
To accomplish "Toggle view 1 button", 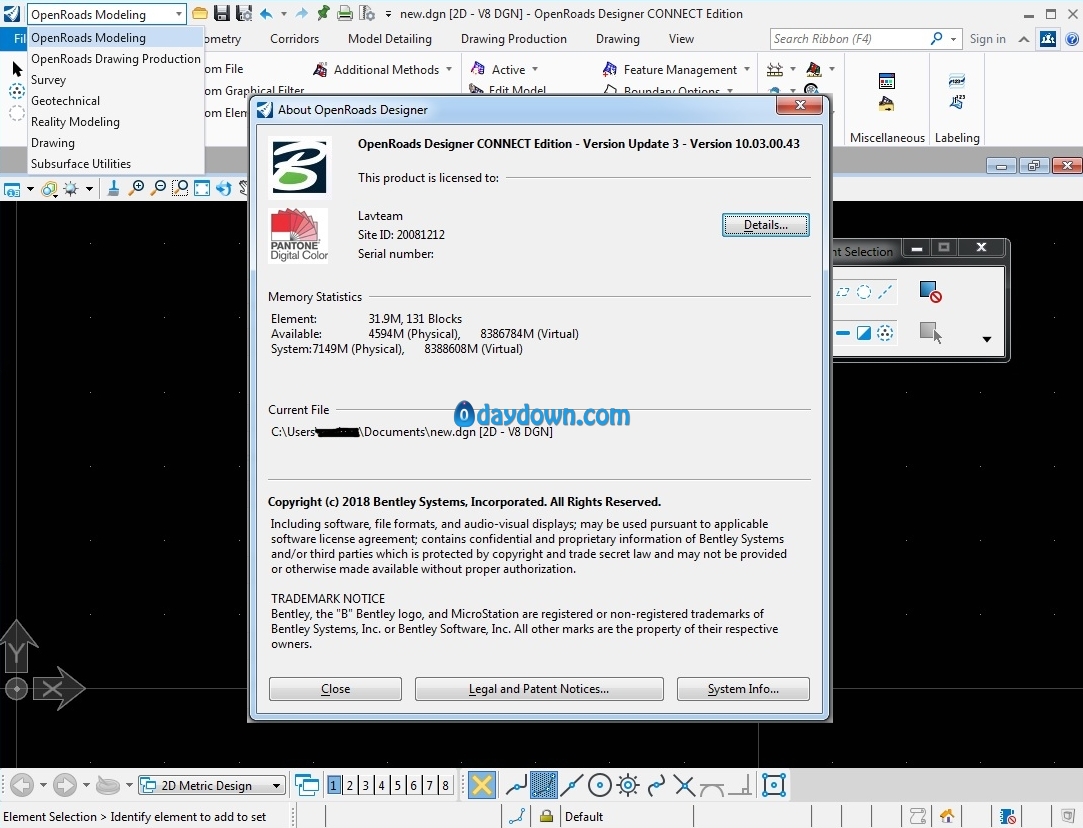I will [334, 785].
